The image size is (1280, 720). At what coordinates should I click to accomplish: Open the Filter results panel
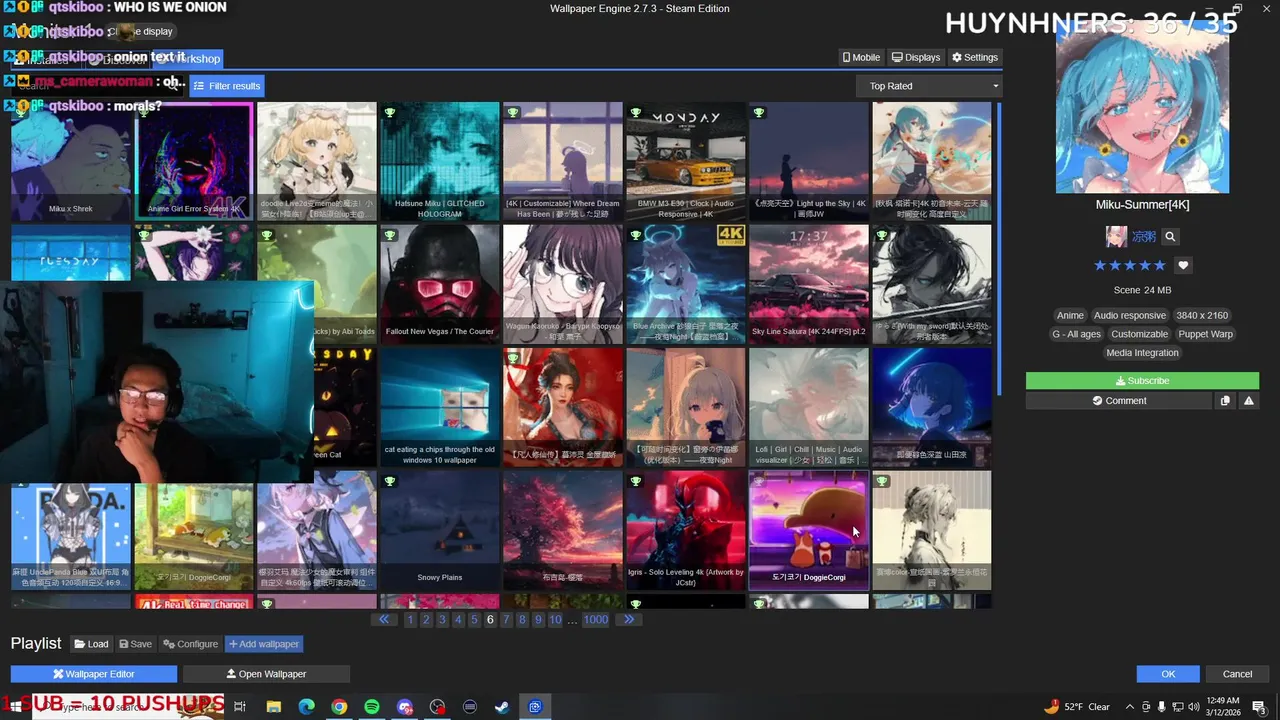point(227,86)
